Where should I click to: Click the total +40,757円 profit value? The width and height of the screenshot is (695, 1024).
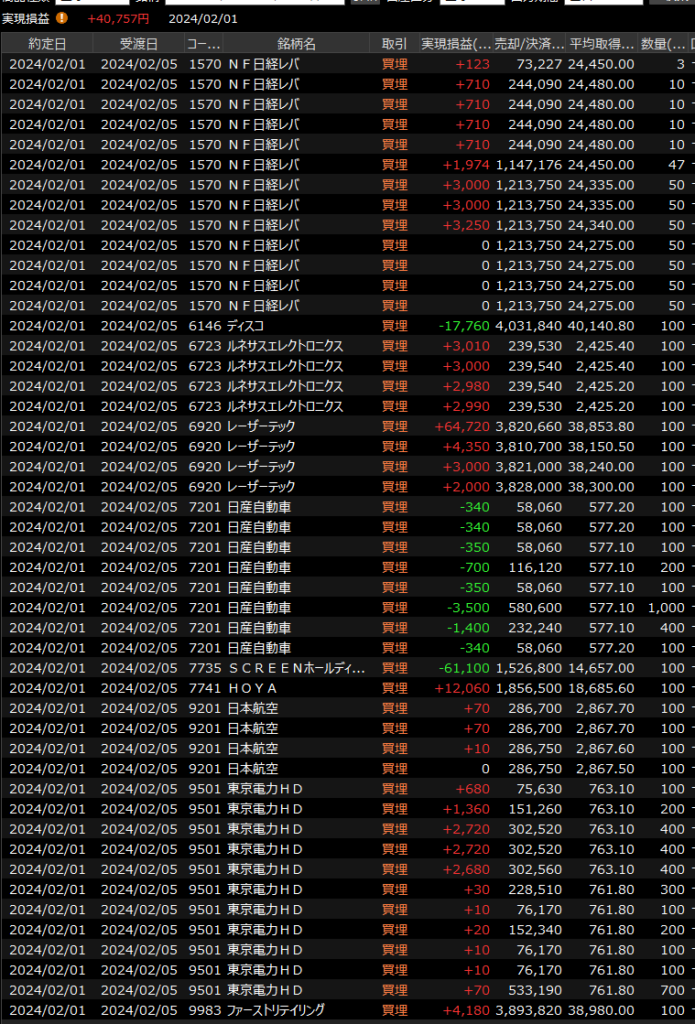(x=118, y=18)
